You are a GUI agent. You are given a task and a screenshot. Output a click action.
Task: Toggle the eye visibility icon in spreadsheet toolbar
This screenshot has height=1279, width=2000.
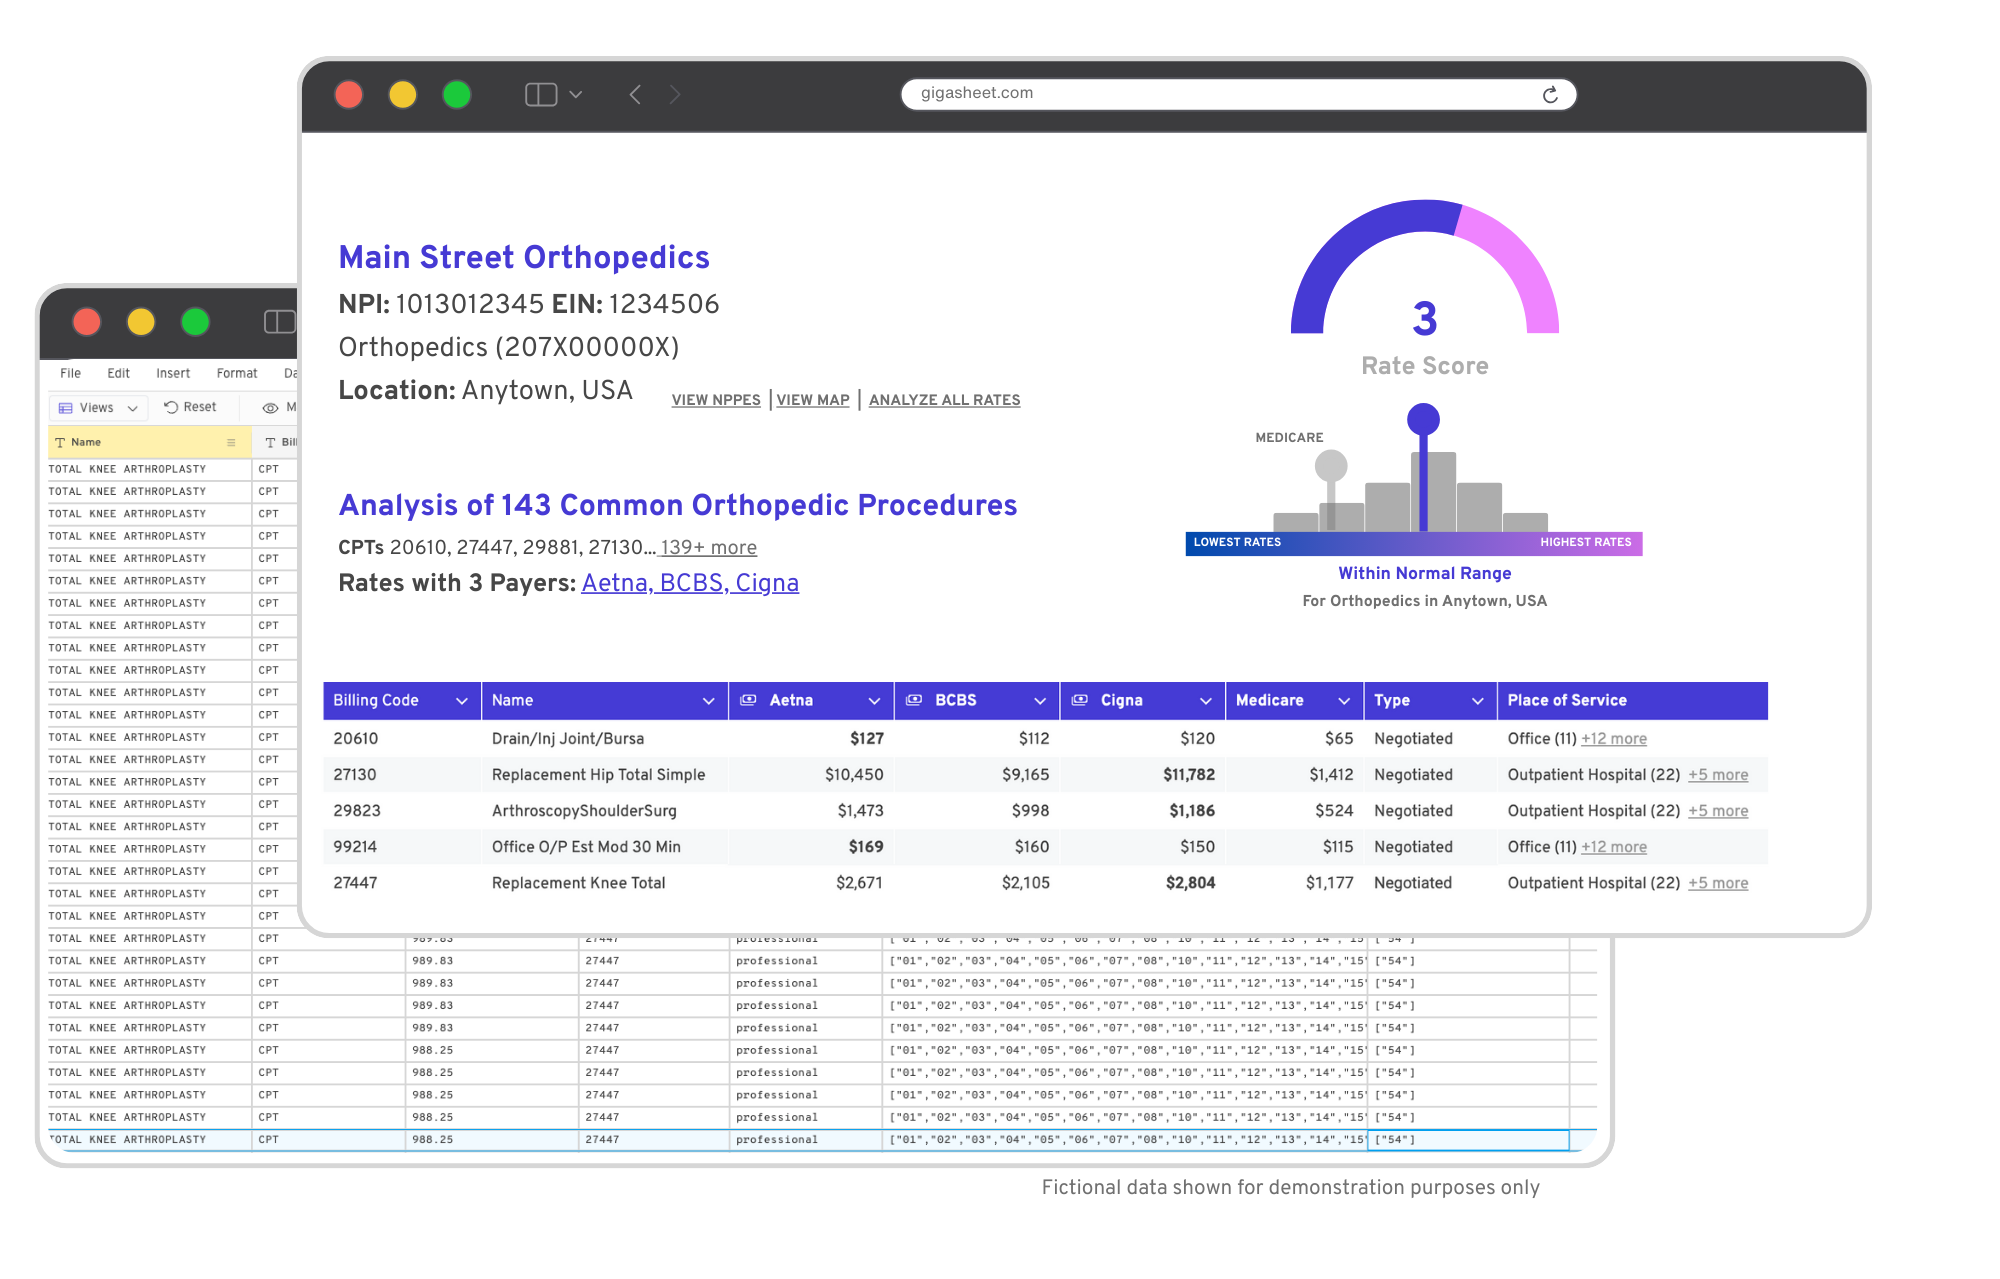[x=270, y=407]
